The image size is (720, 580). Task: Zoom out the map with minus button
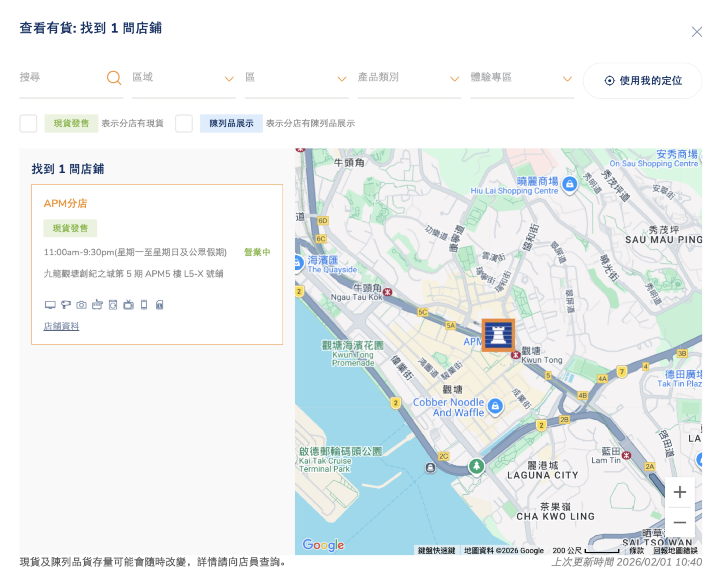[680, 522]
